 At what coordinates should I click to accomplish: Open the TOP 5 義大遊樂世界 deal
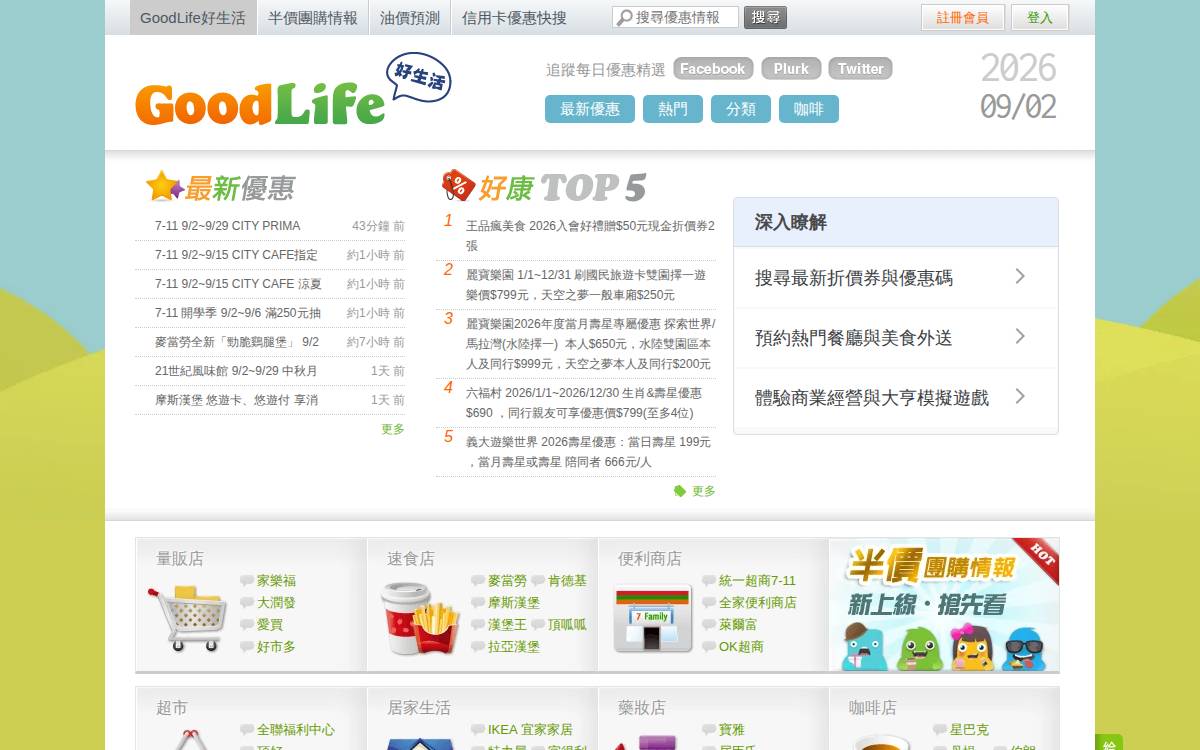pos(588,452)
